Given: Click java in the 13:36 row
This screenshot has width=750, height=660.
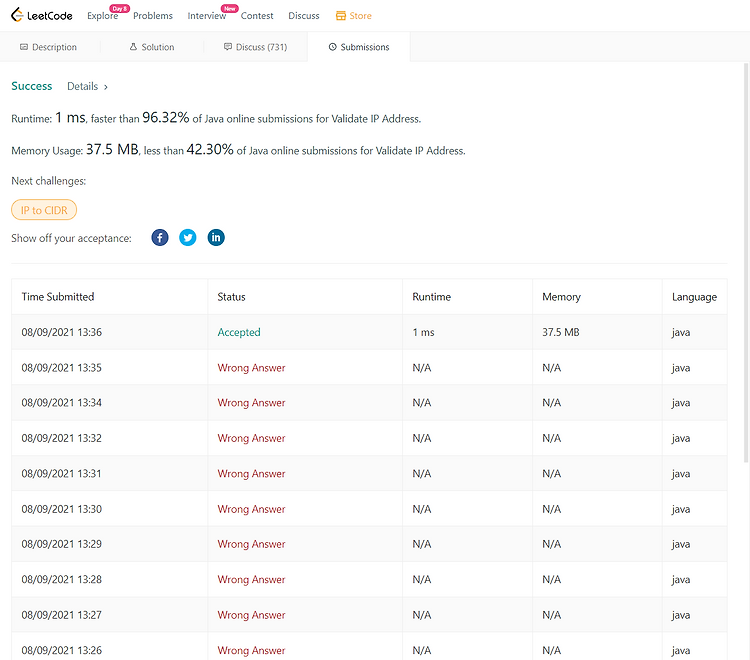Looking at the screenshot, I should (x=681, y=332).
